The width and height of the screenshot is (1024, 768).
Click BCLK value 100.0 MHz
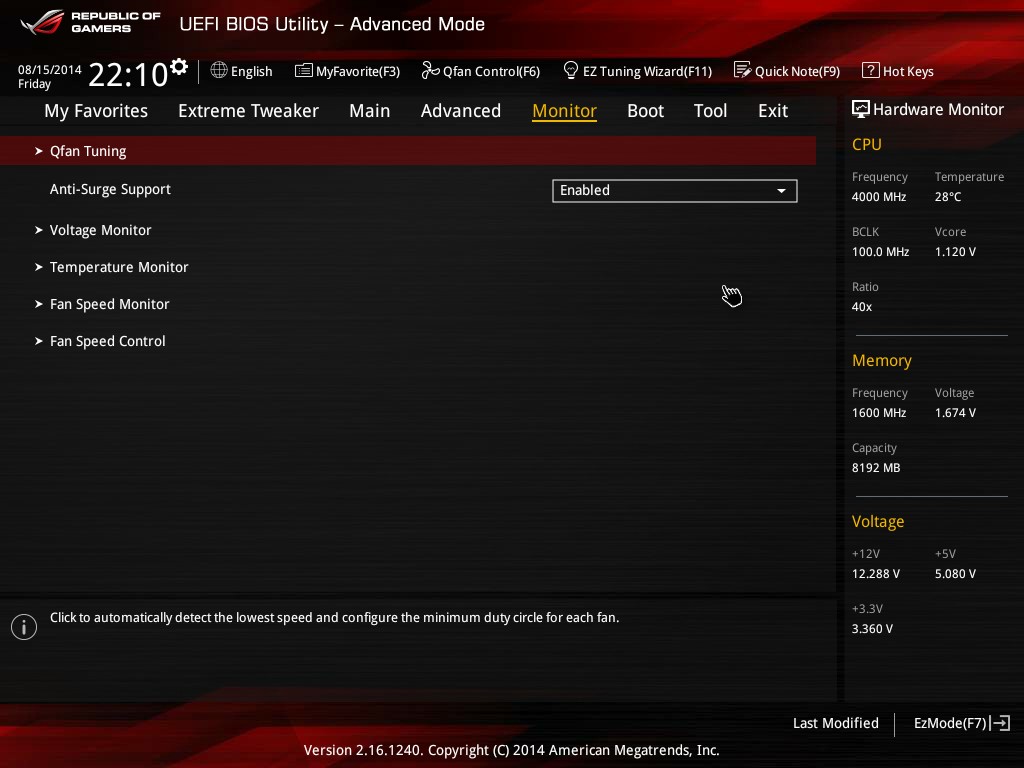tap(880, 251)
